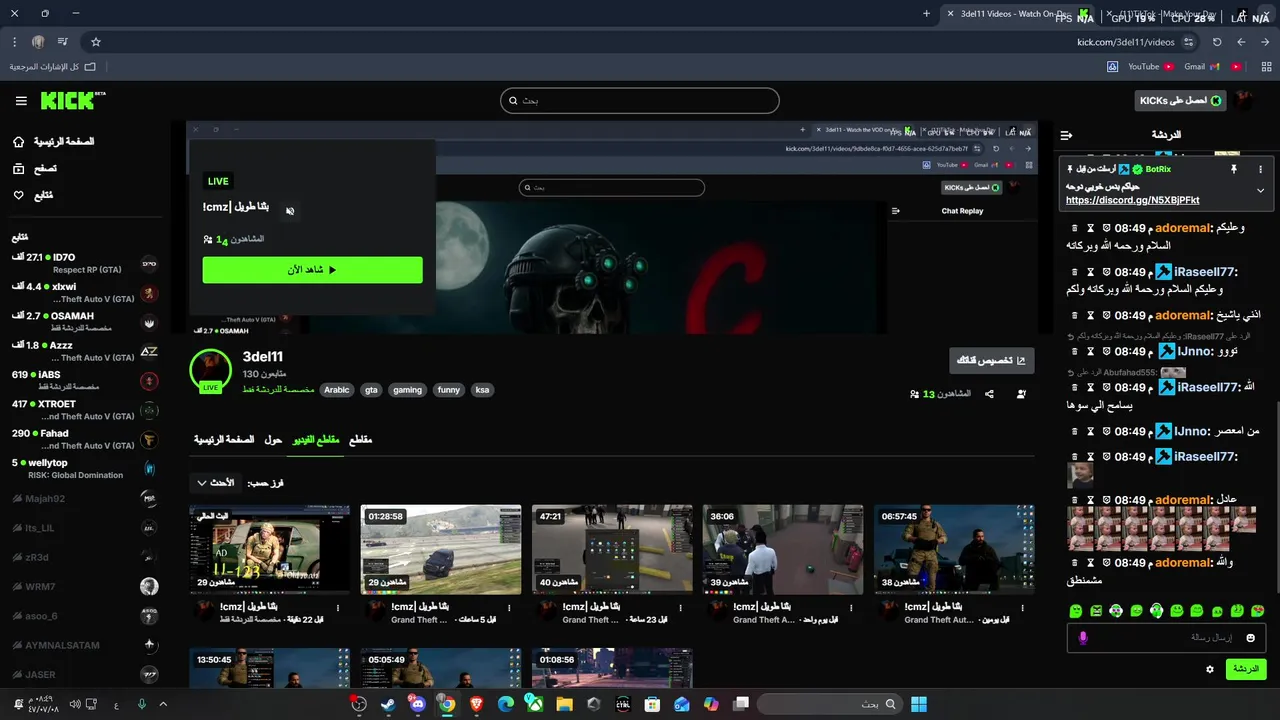1280x720 pixels.
Task: Open the Following (متابع) heart item in sidebar
Action: click(33, 195)
